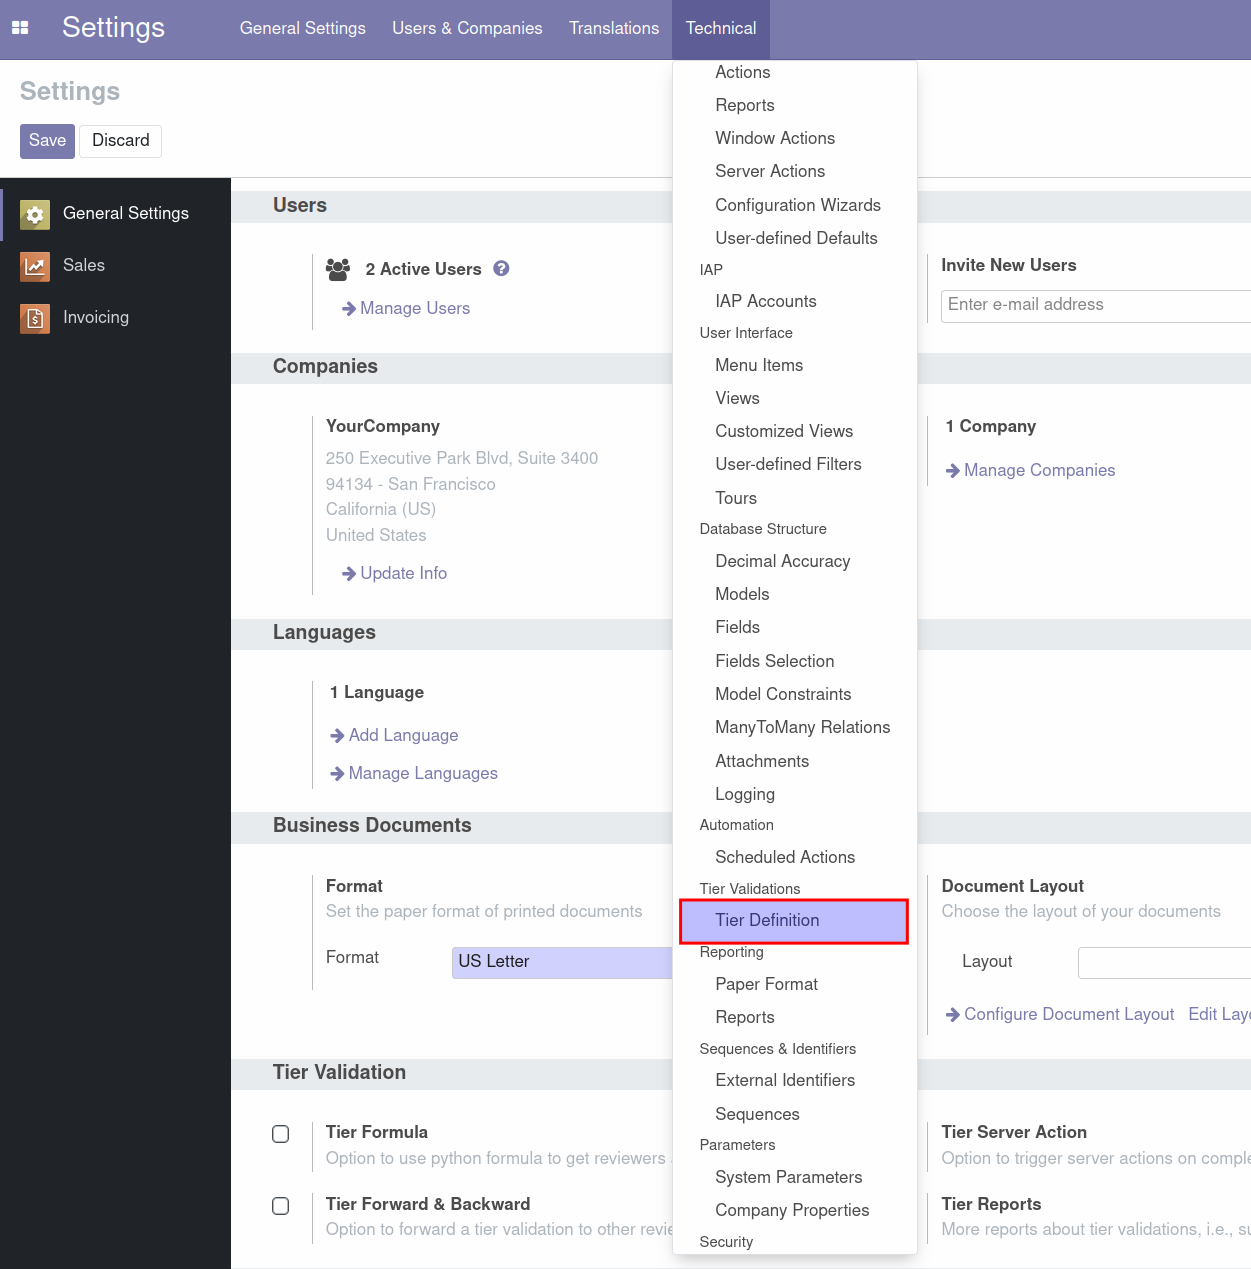Click the Settings app title
This screenshot has height=1269, width=1251.
[113, 28]
